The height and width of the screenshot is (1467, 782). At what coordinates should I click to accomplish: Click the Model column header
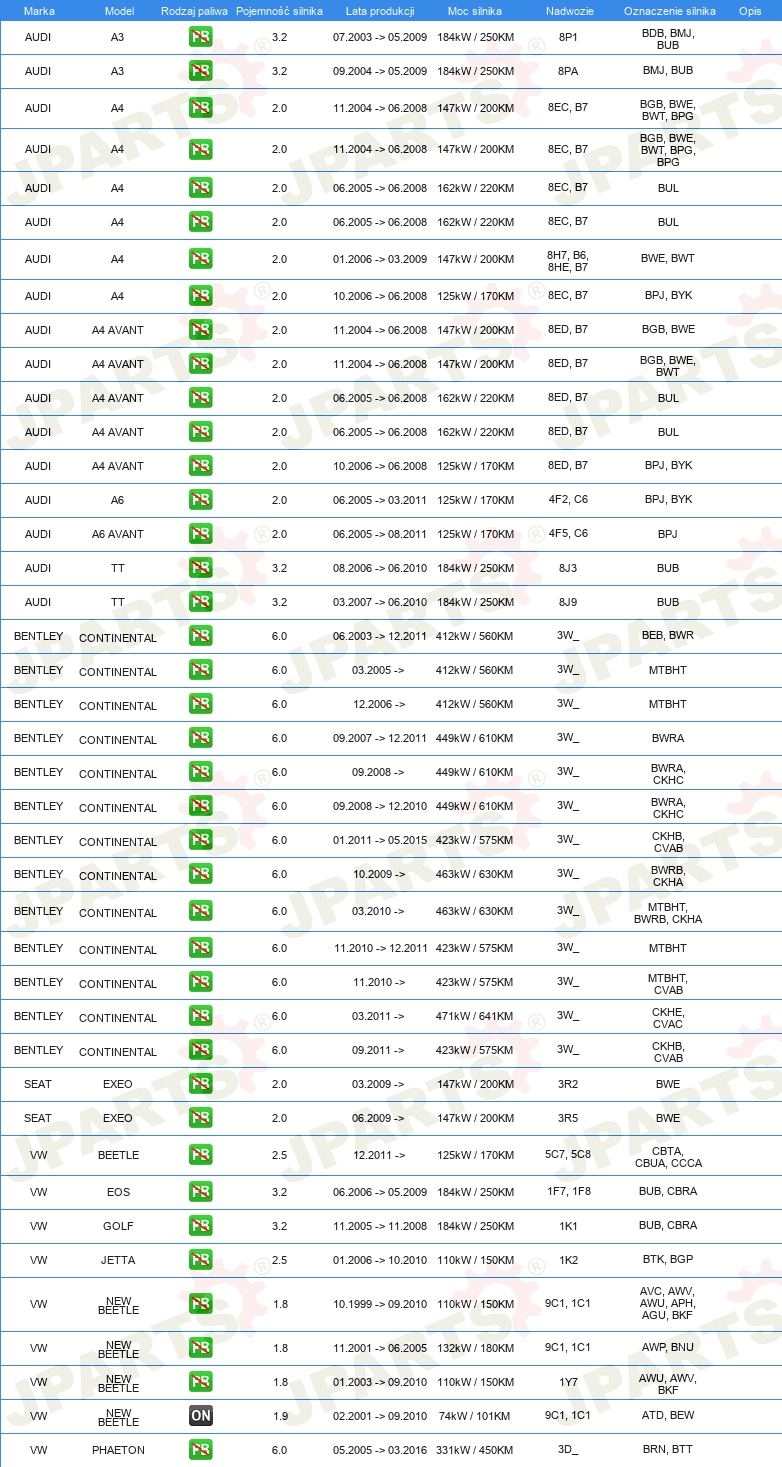pos(118,11)
